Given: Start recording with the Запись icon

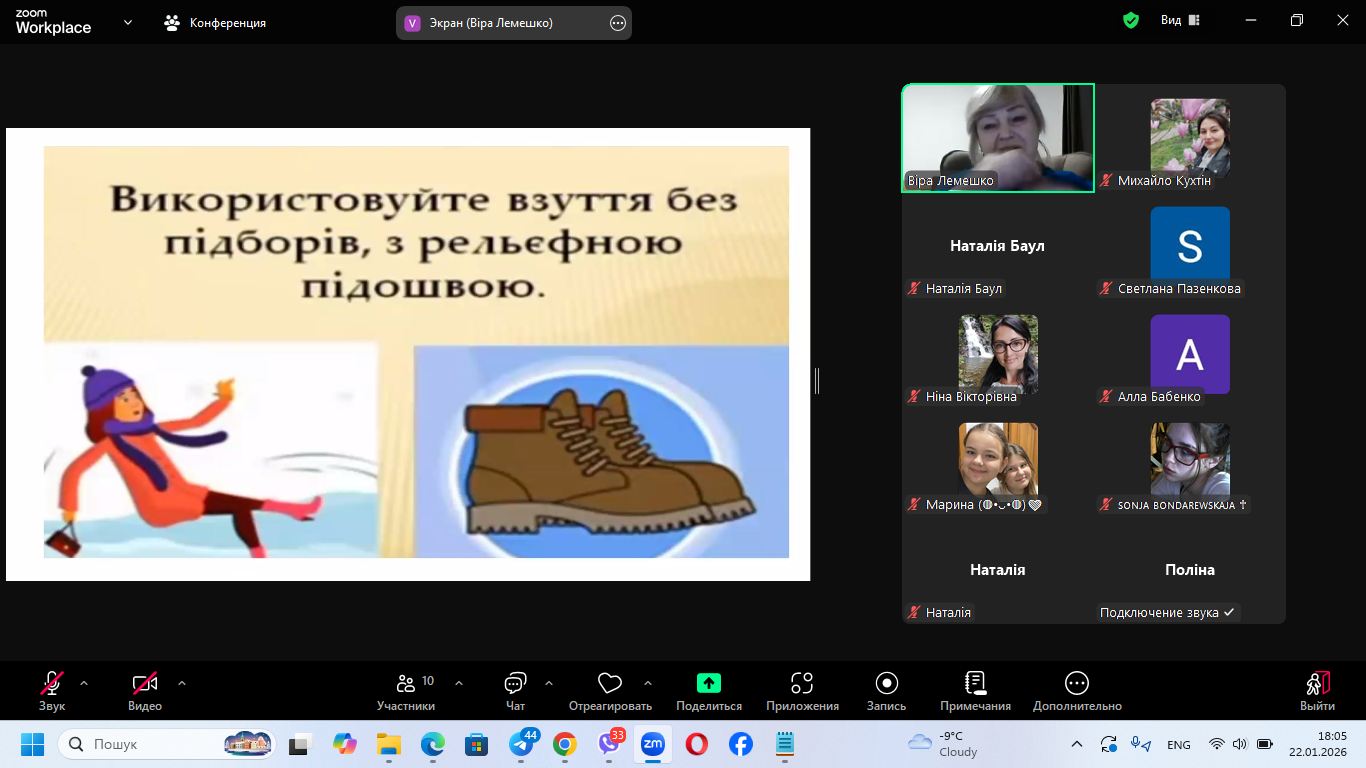Looking at the screenshot, I should [886, 683].
